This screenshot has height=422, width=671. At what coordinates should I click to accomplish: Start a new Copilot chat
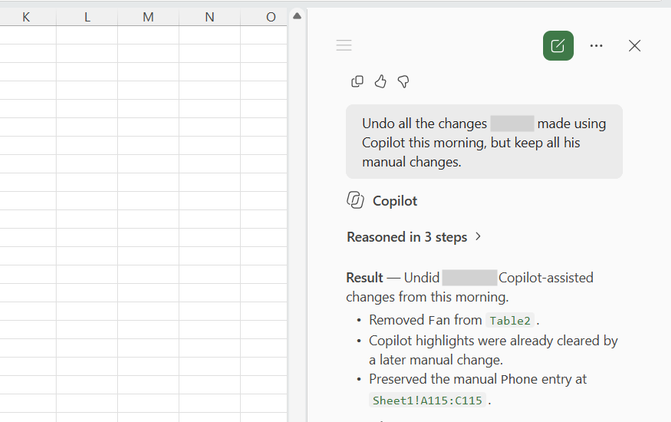coord(558,46)
